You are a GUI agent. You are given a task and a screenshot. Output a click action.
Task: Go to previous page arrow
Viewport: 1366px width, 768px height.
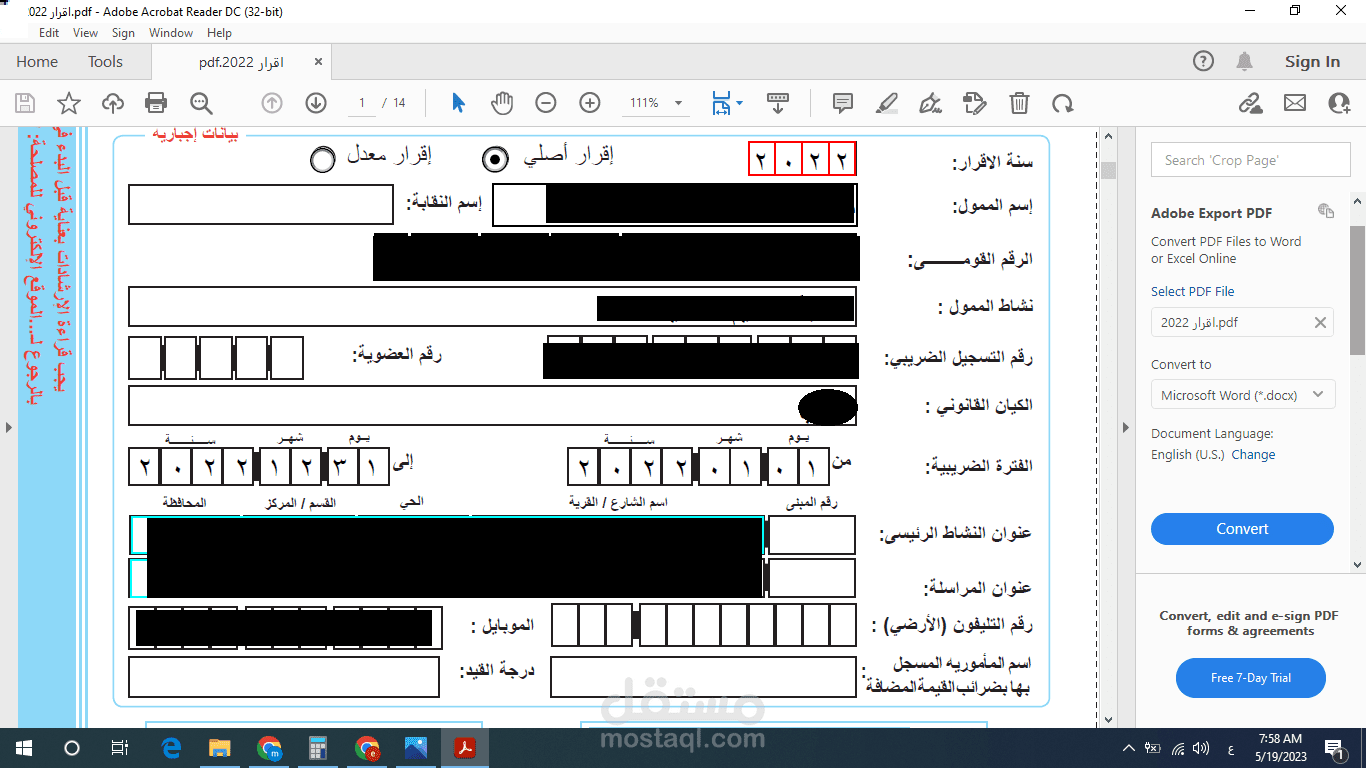click(272, 103)
